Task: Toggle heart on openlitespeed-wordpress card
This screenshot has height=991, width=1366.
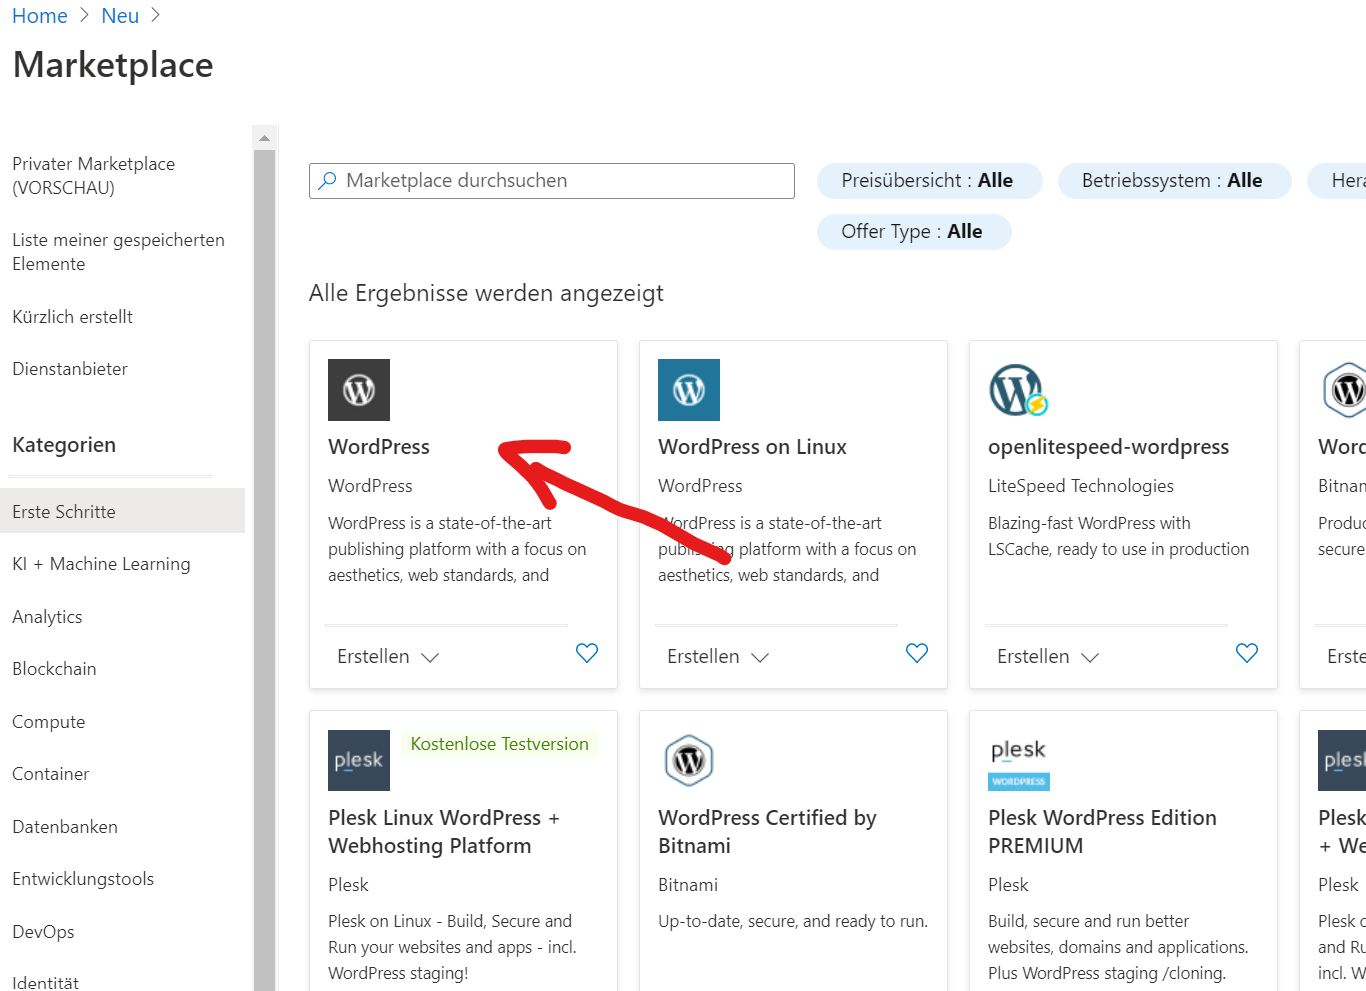Action: [x=1247, y=653]
